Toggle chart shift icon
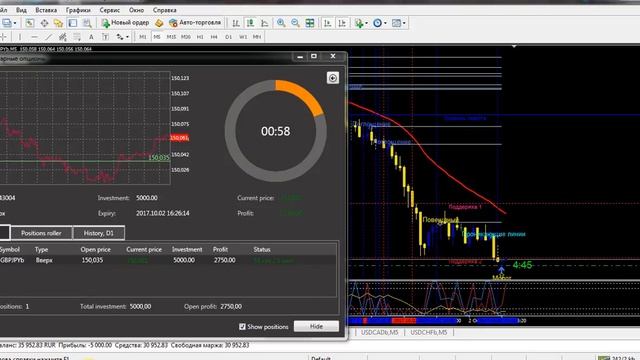Viewport: 640px width, 360px height. point(342,23)
